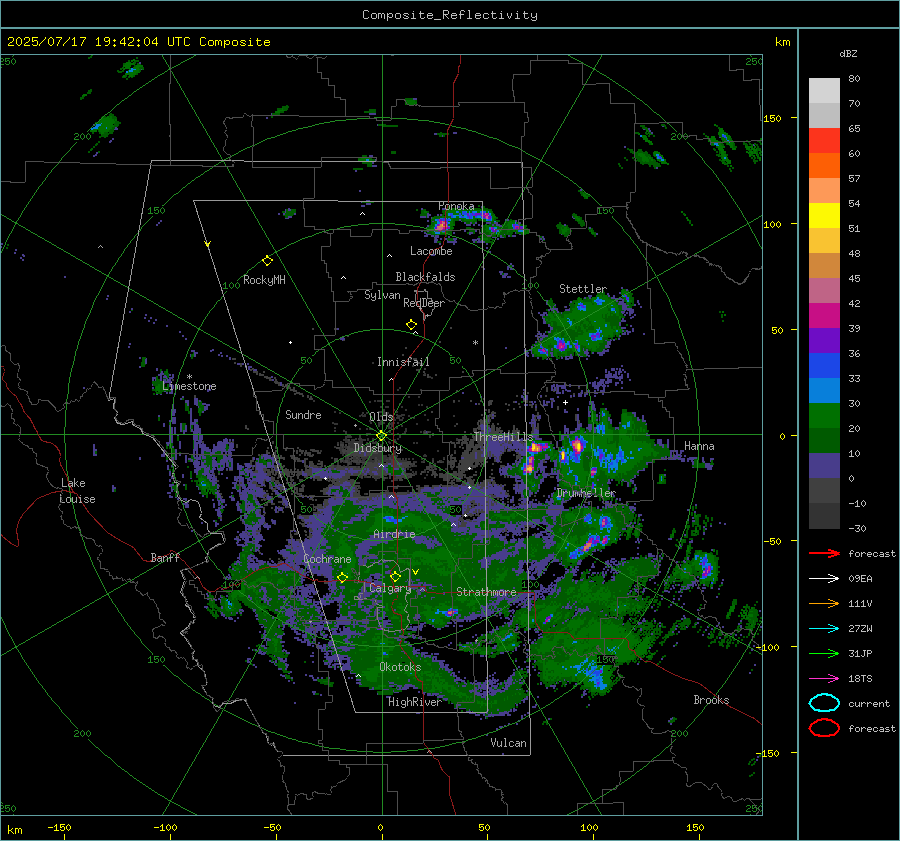
Task: Click the white 09EA arrow legend icon
Action: point(824,579)
